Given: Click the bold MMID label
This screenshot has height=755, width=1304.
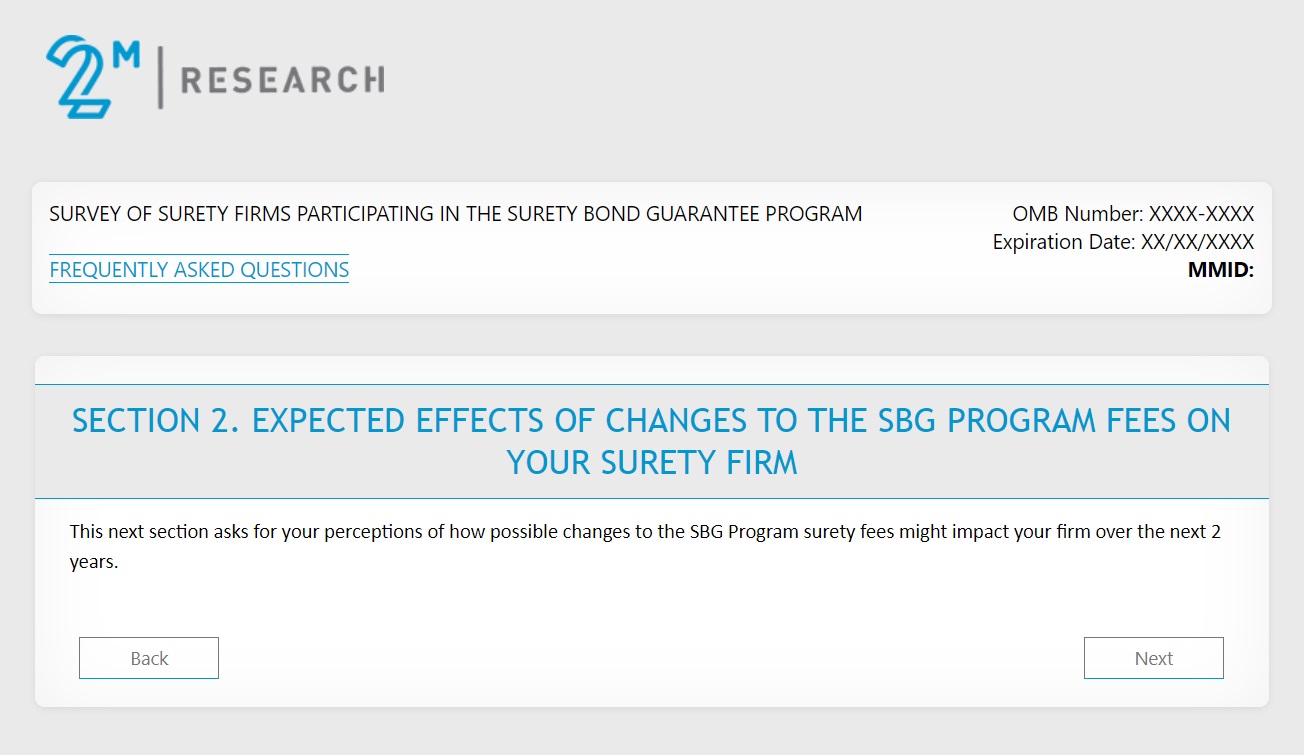Looking at the screenshot, I should point(1220,269).
